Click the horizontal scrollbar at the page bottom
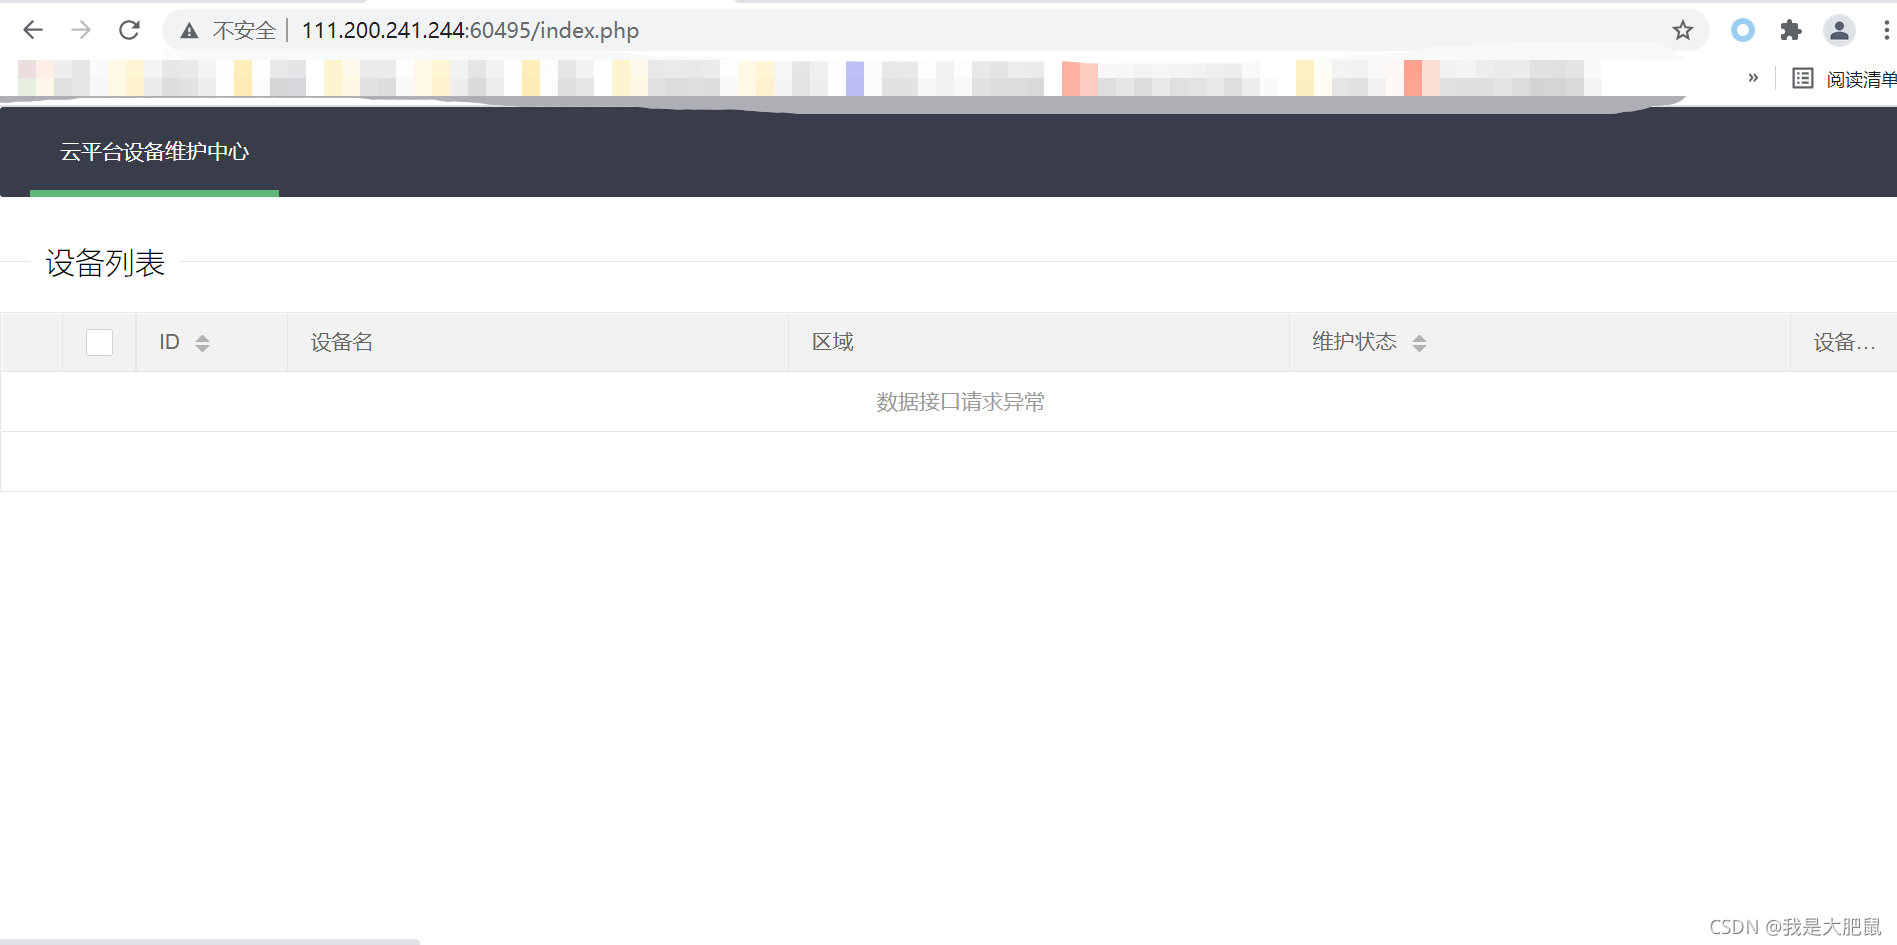Image resolution: width=1897 pixels, height=945 pixels. [210, 941]
